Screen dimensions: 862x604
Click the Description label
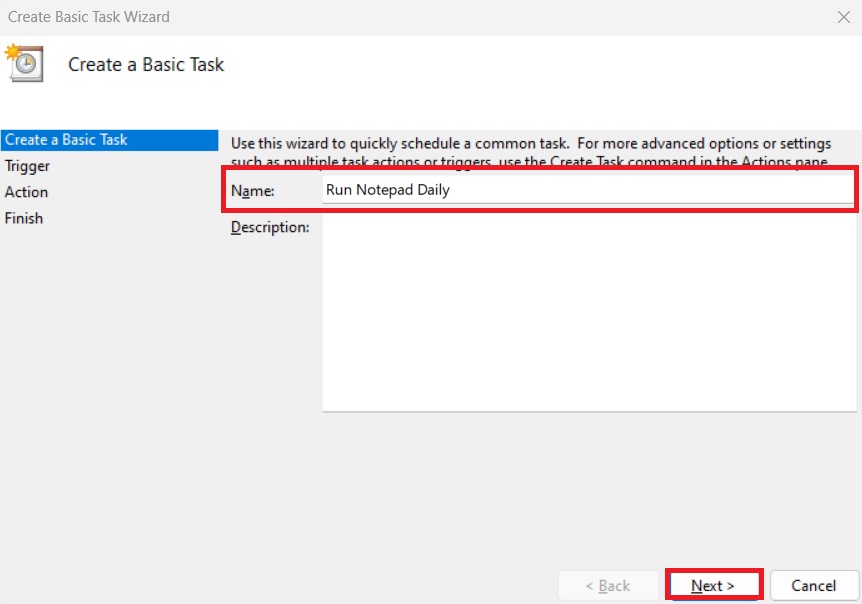(x=270, y=228)
